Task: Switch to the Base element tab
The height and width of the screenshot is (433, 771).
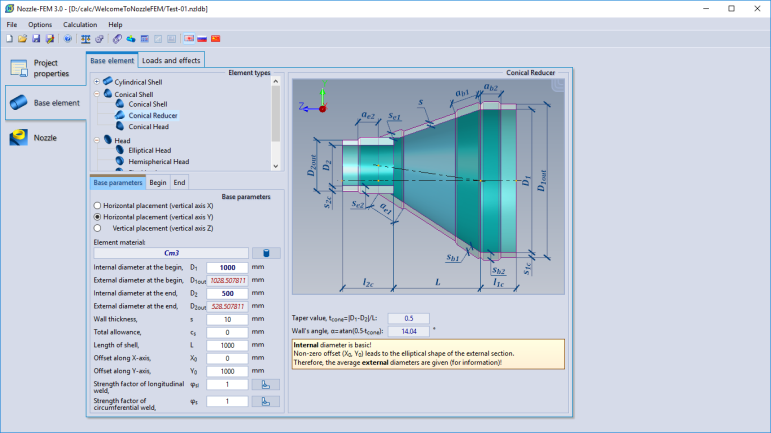Action: click(x=112, y=60)
